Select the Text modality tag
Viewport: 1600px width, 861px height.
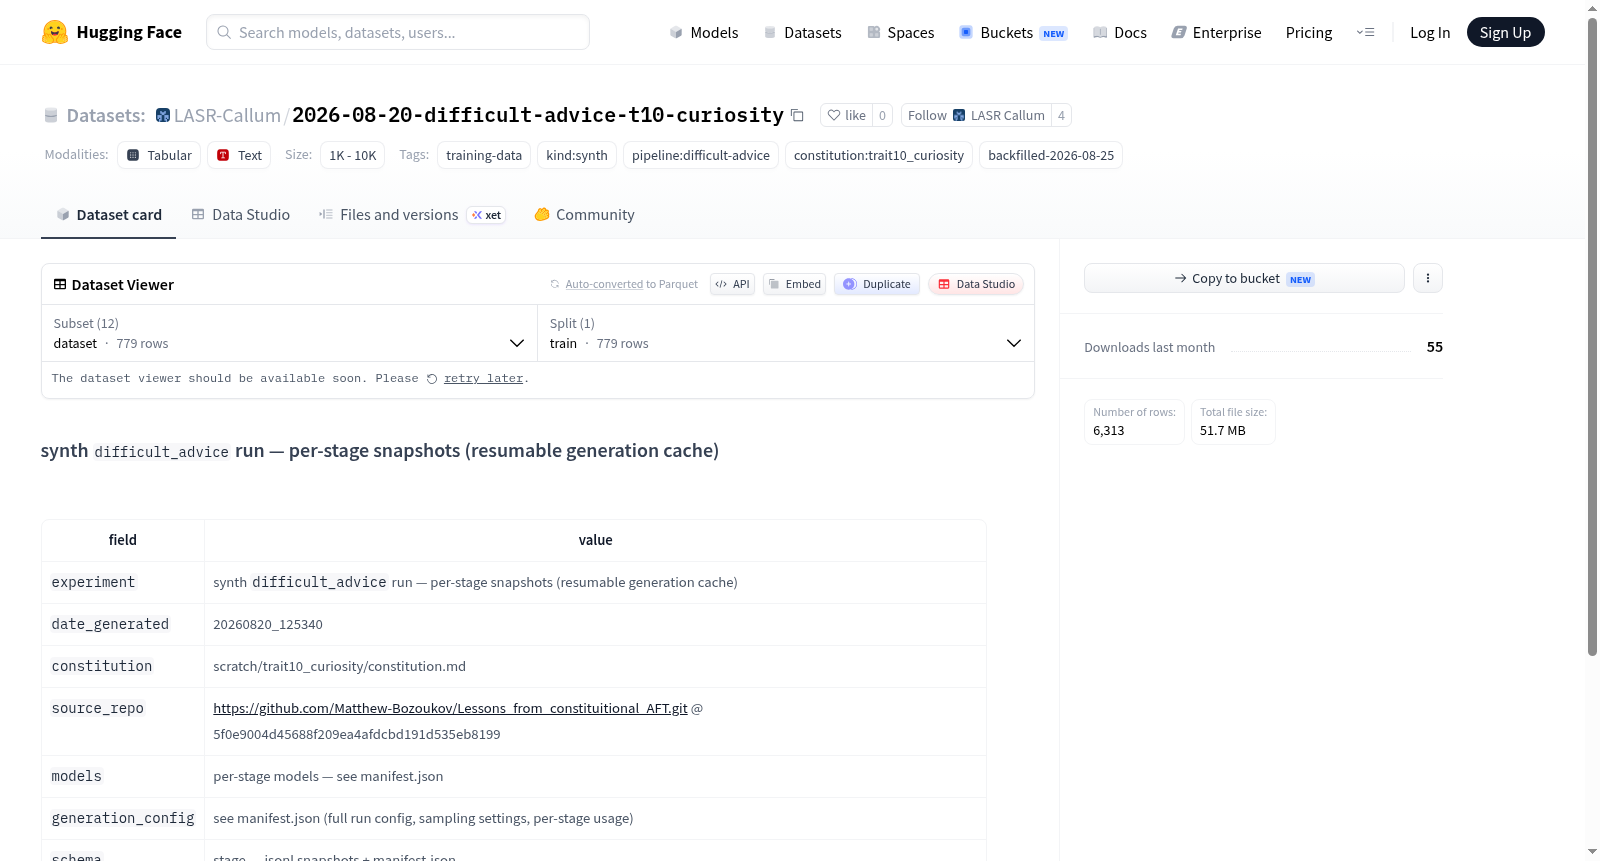(239, 155)
